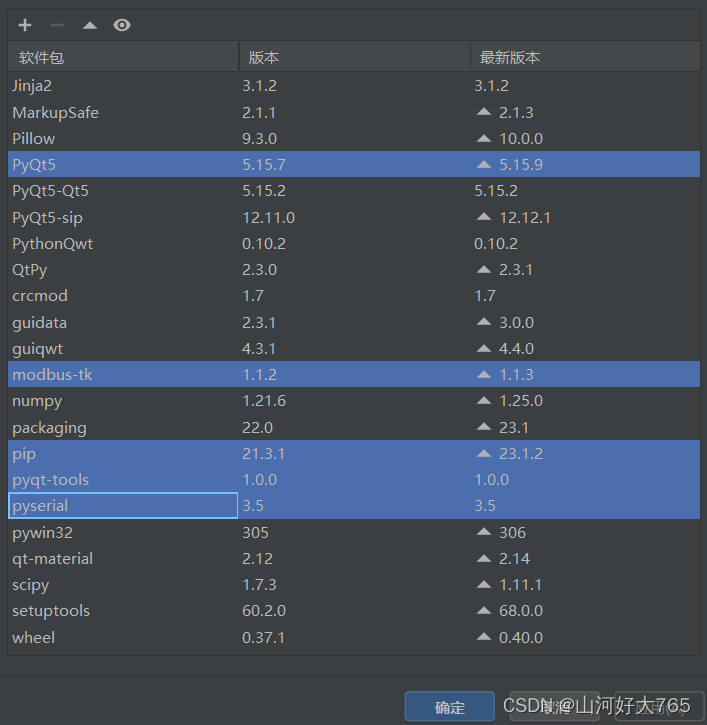
Task: Select the pyqt-tools package name
Action: click(50, 480)
